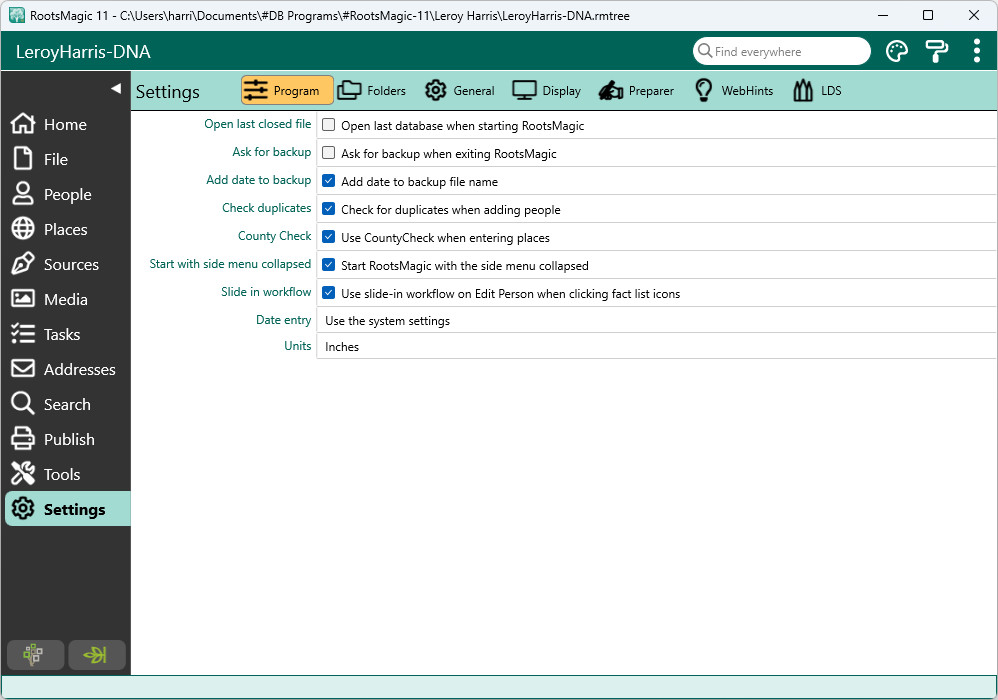Disable slide-in workflow on Edit Person

coord(328,293)
